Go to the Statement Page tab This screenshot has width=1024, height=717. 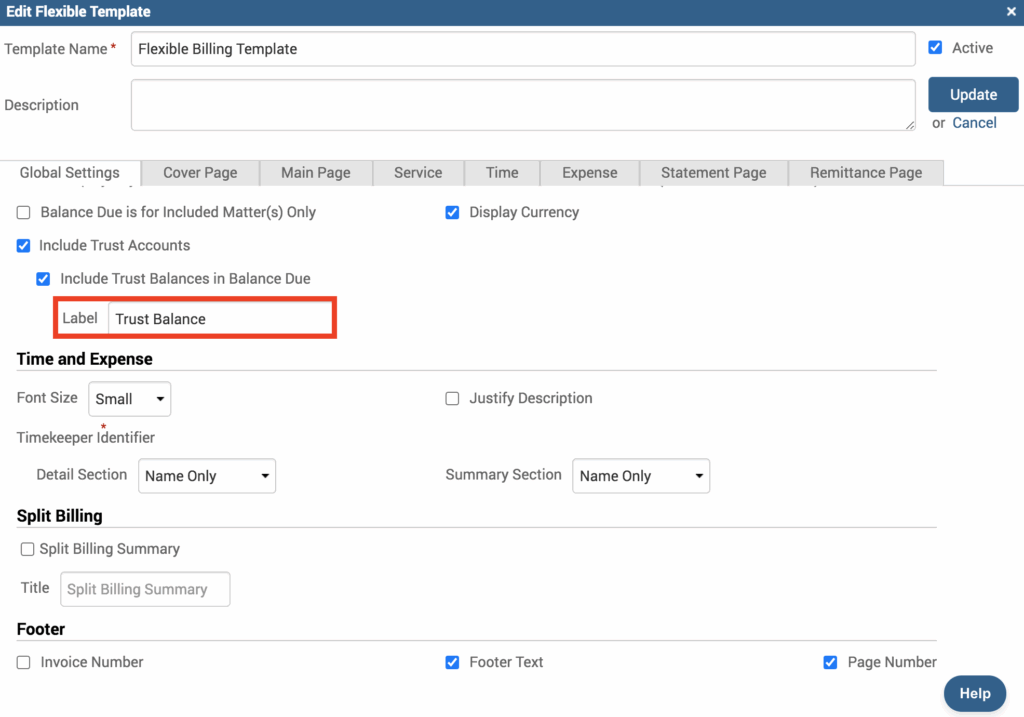[713, 173]
